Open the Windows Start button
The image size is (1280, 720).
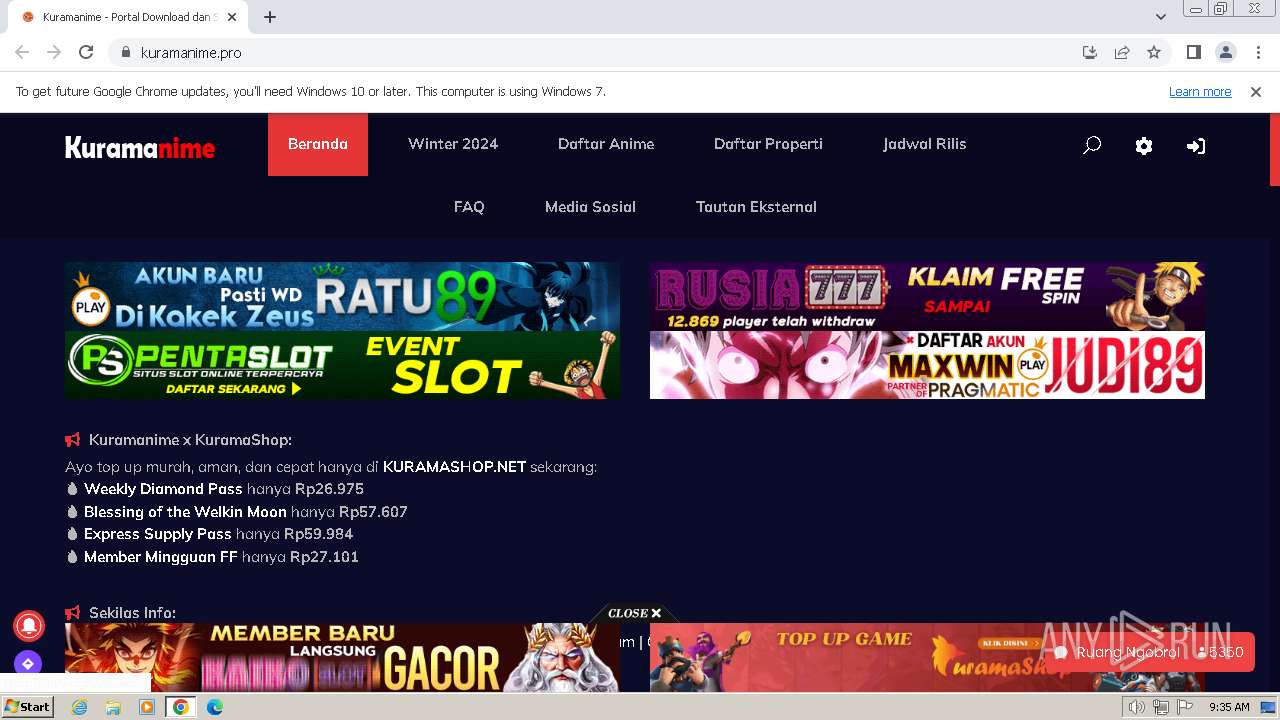[x=27, y=707]
